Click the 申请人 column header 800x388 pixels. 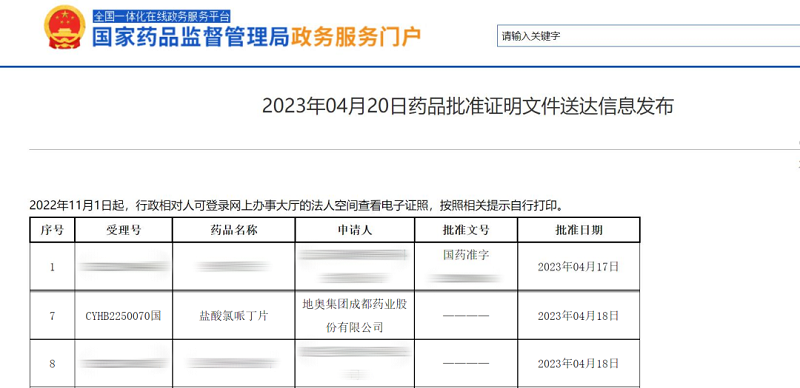coord(355,230)
